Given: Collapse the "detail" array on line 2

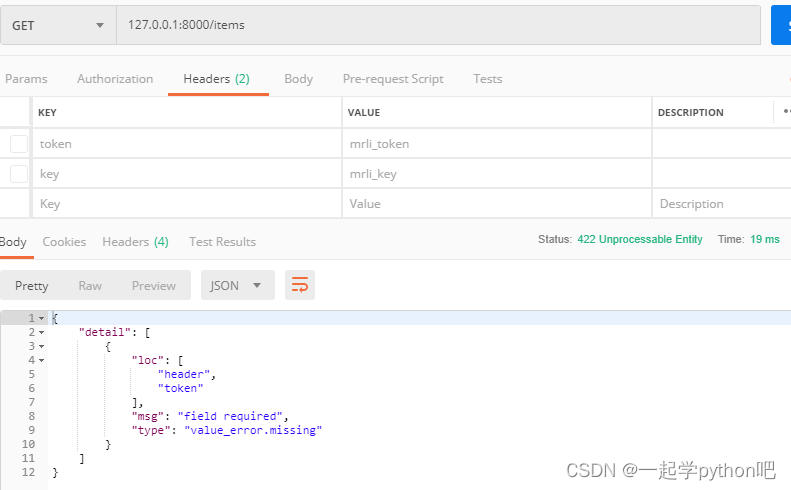Looking at the screenshot, I should point(41,333).
